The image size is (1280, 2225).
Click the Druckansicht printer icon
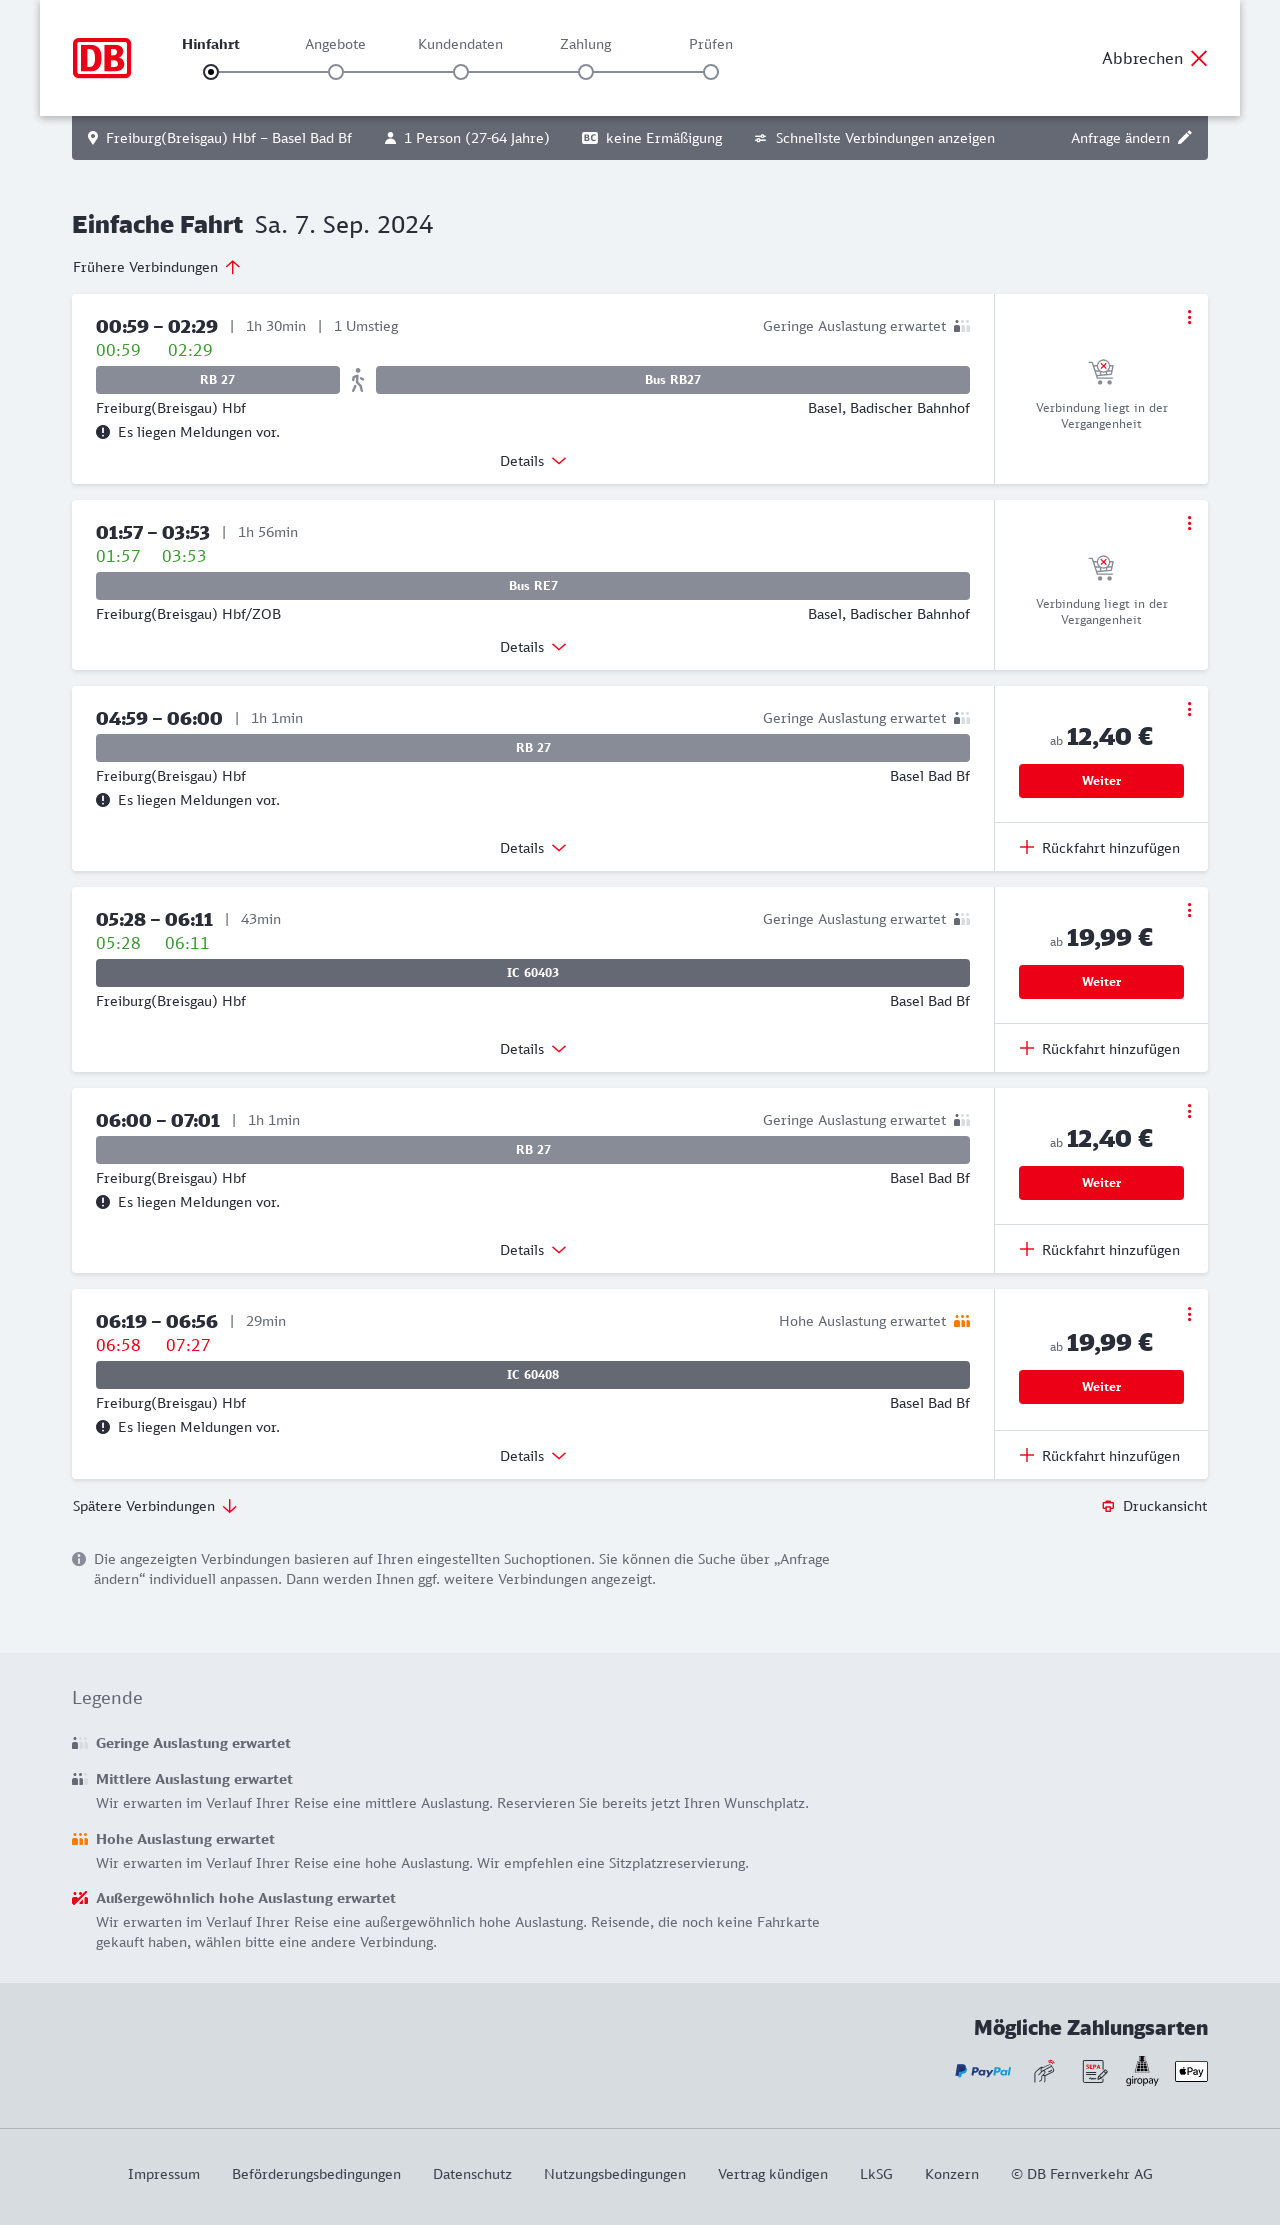click(1108, 1506)
